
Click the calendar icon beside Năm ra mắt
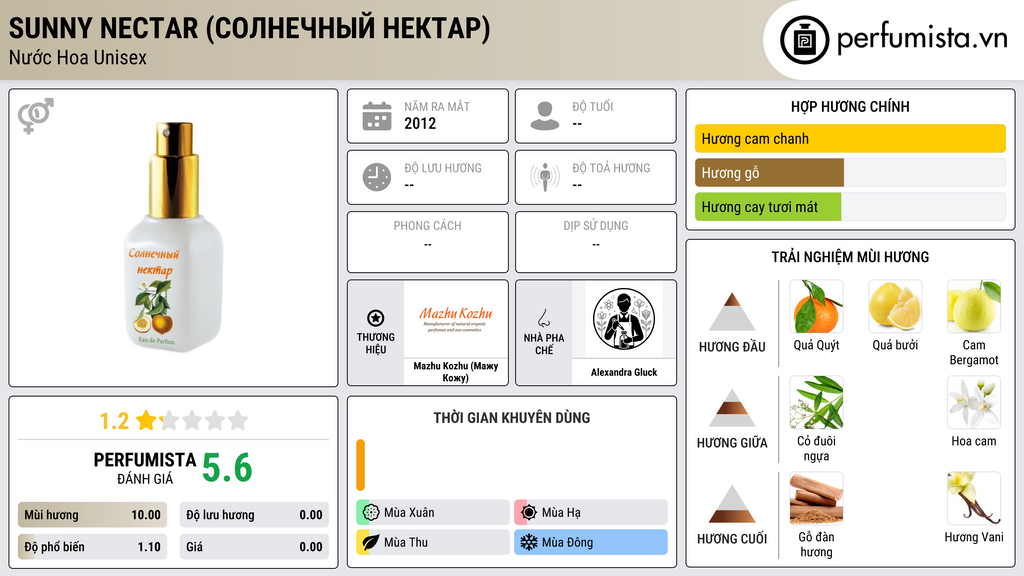377,116
